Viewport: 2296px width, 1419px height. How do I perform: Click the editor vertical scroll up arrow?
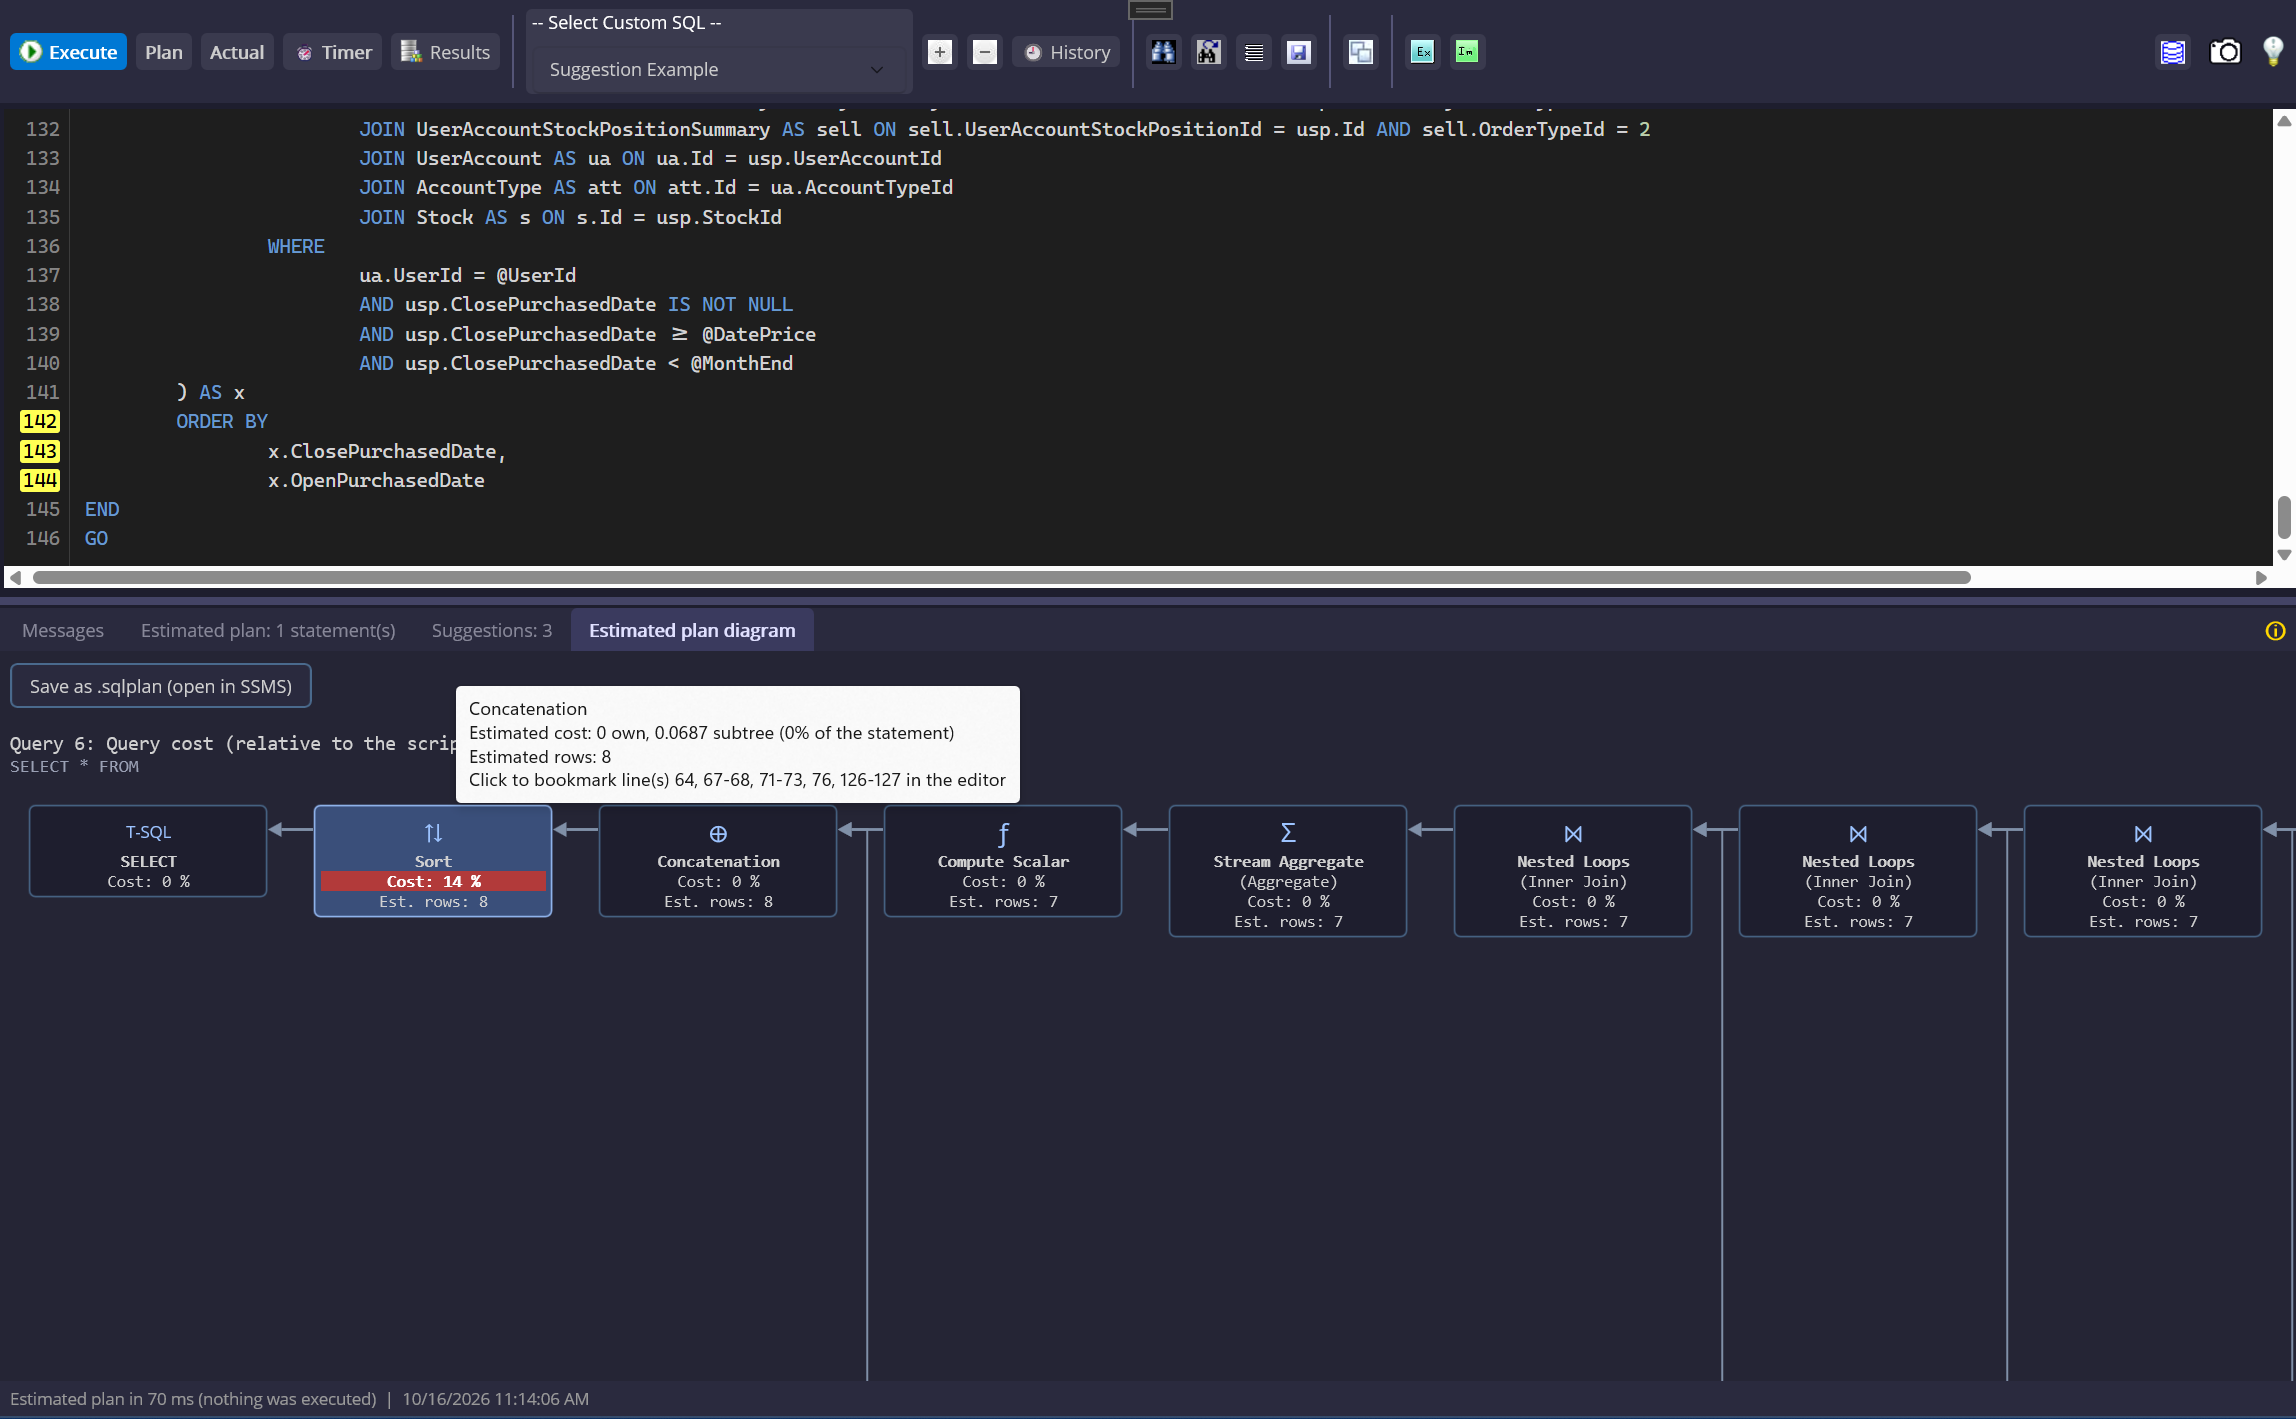(2284, 121)
